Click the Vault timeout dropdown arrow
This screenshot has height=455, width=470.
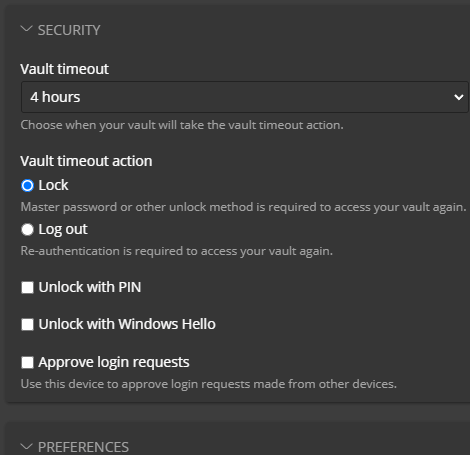[x=459, y=97]
